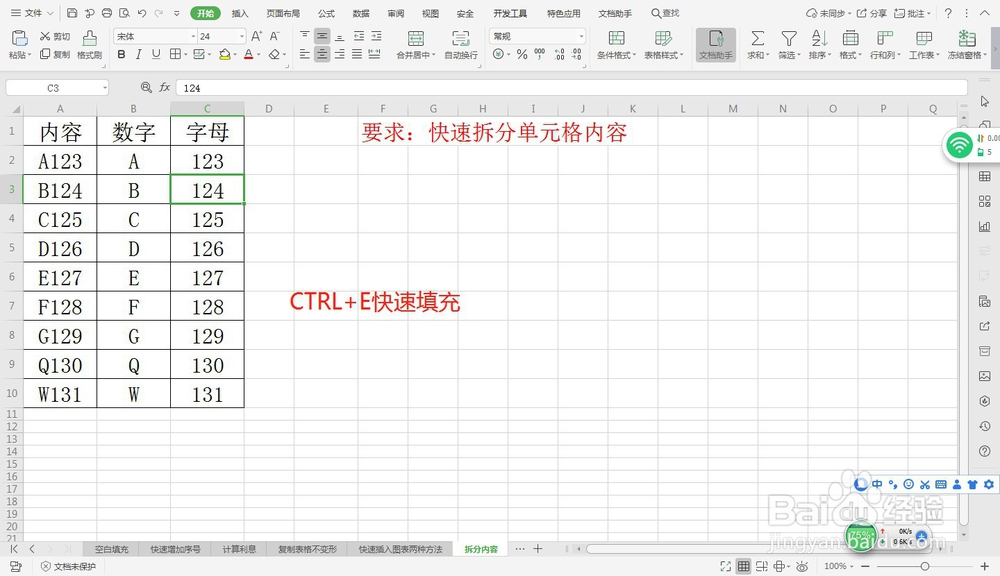Click the zoom lookup icon beside fx
Image resolution: width=1000 pixels, height=576 pixels.
click(x=146, y=87)
